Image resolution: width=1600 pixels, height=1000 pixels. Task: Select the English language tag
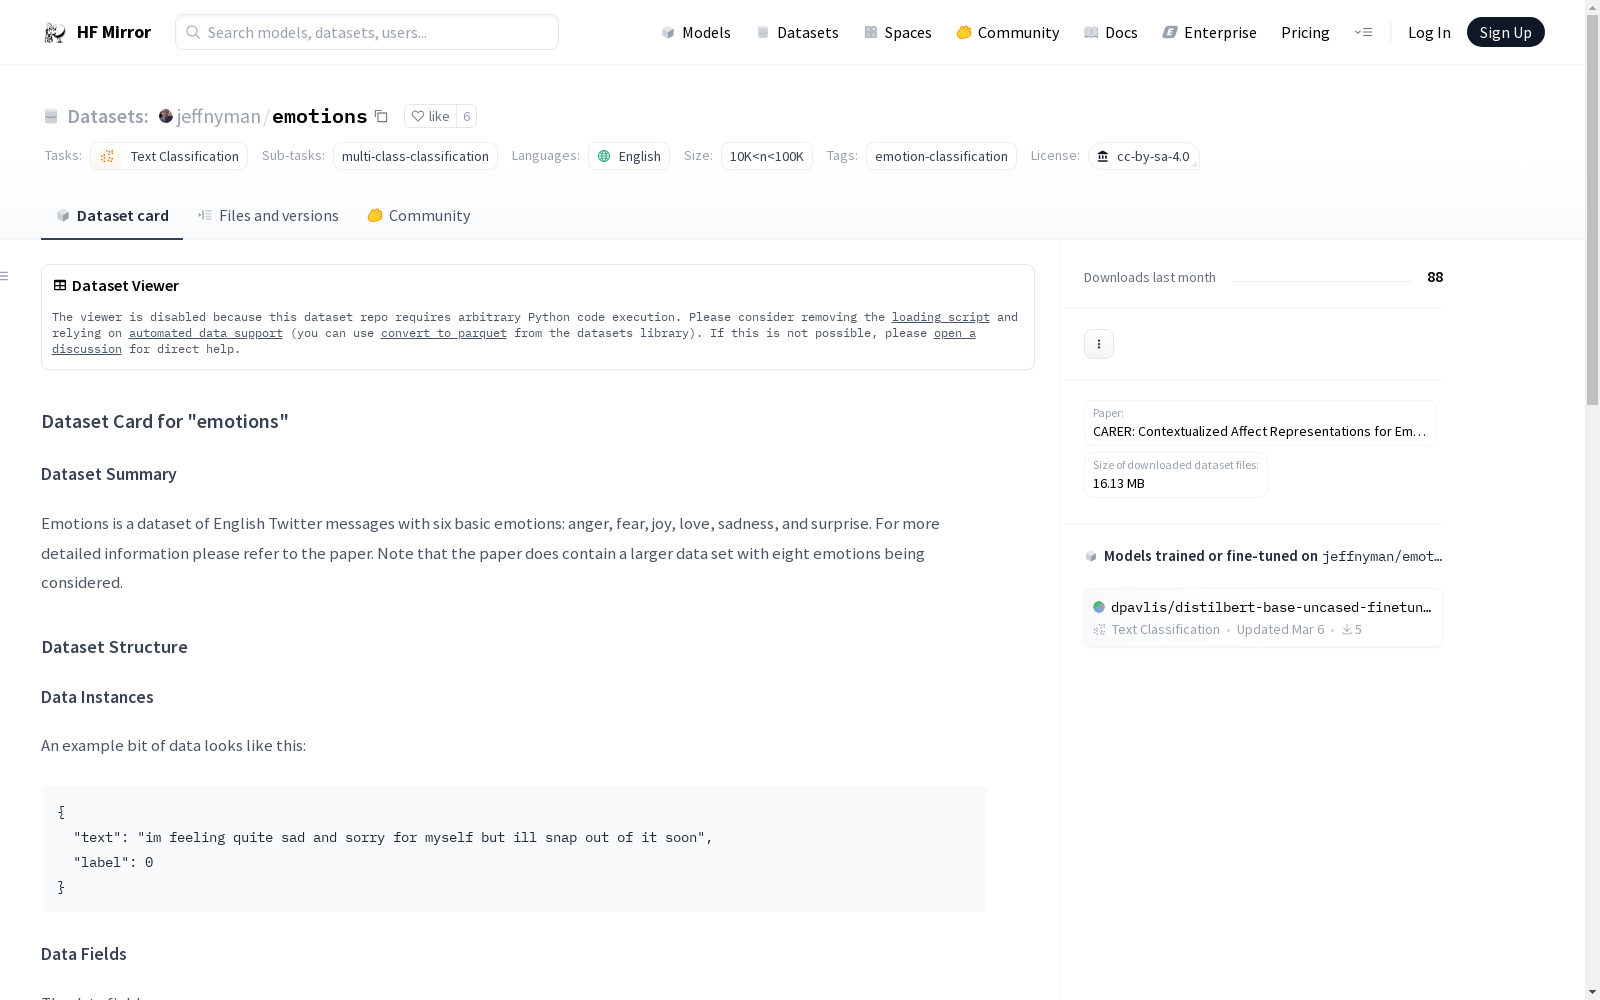pyautogui.click(x=629, y=156)
